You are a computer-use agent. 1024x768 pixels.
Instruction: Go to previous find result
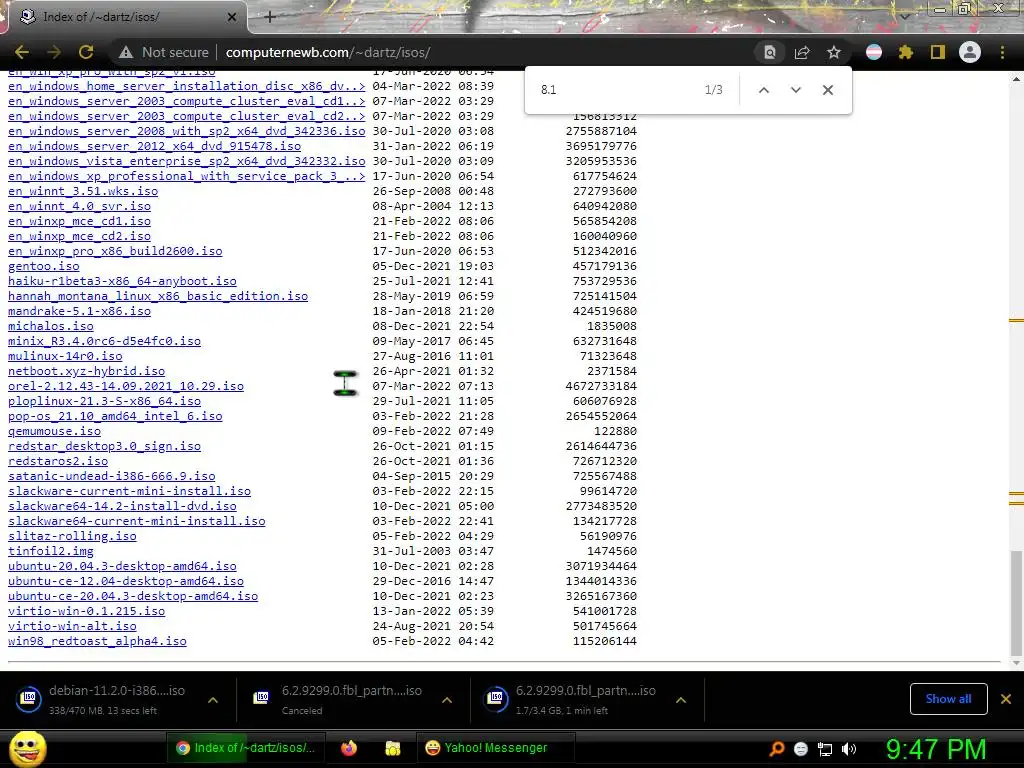[763, 90]
